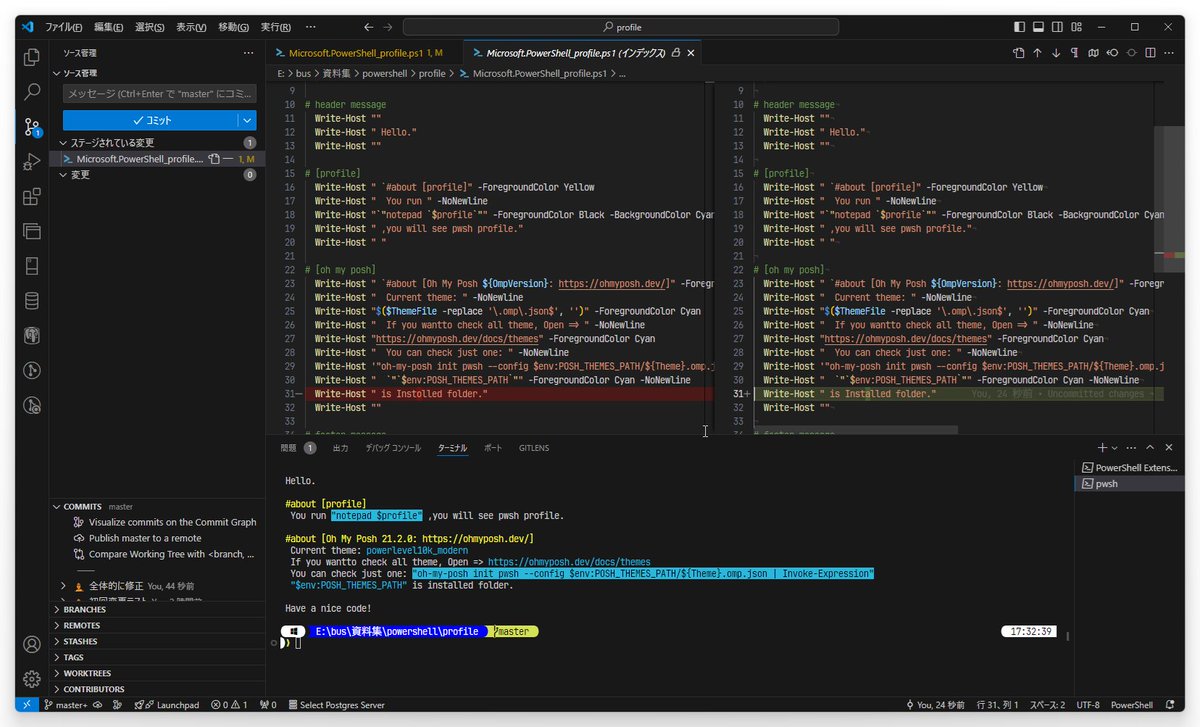Viewport: 1200px width, 727px height.
Task: Toggle bottom panel layout icon
Action: point(1039,27)
